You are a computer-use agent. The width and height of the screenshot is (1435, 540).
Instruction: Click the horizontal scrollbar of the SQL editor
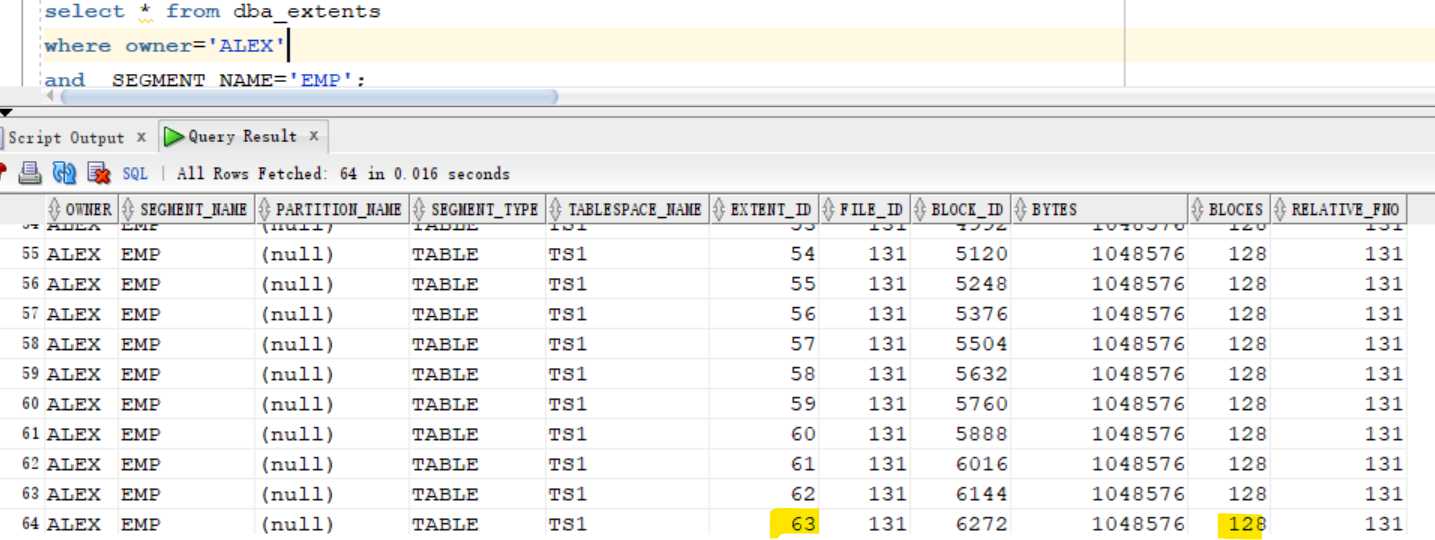[309, 98]
